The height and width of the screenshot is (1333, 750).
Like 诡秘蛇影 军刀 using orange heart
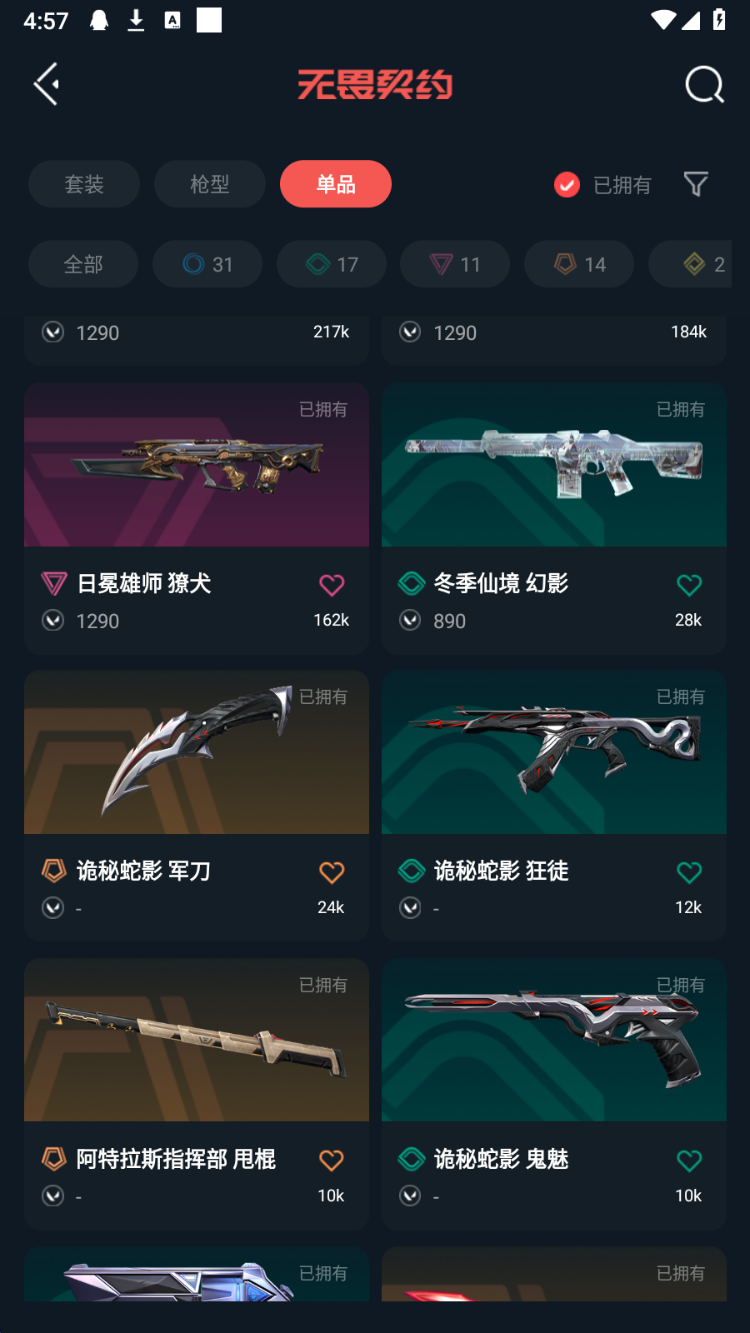pos(331,872)
